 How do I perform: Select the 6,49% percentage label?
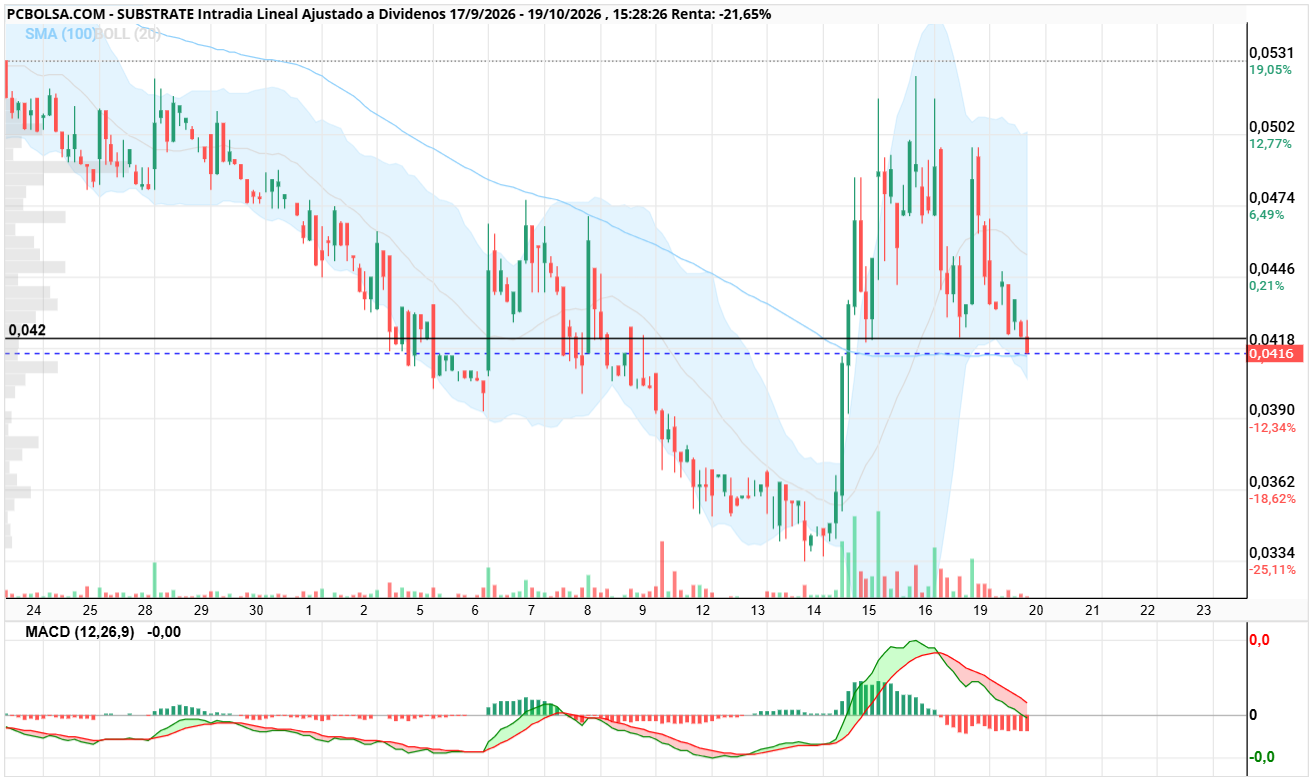click(1267, 215)
